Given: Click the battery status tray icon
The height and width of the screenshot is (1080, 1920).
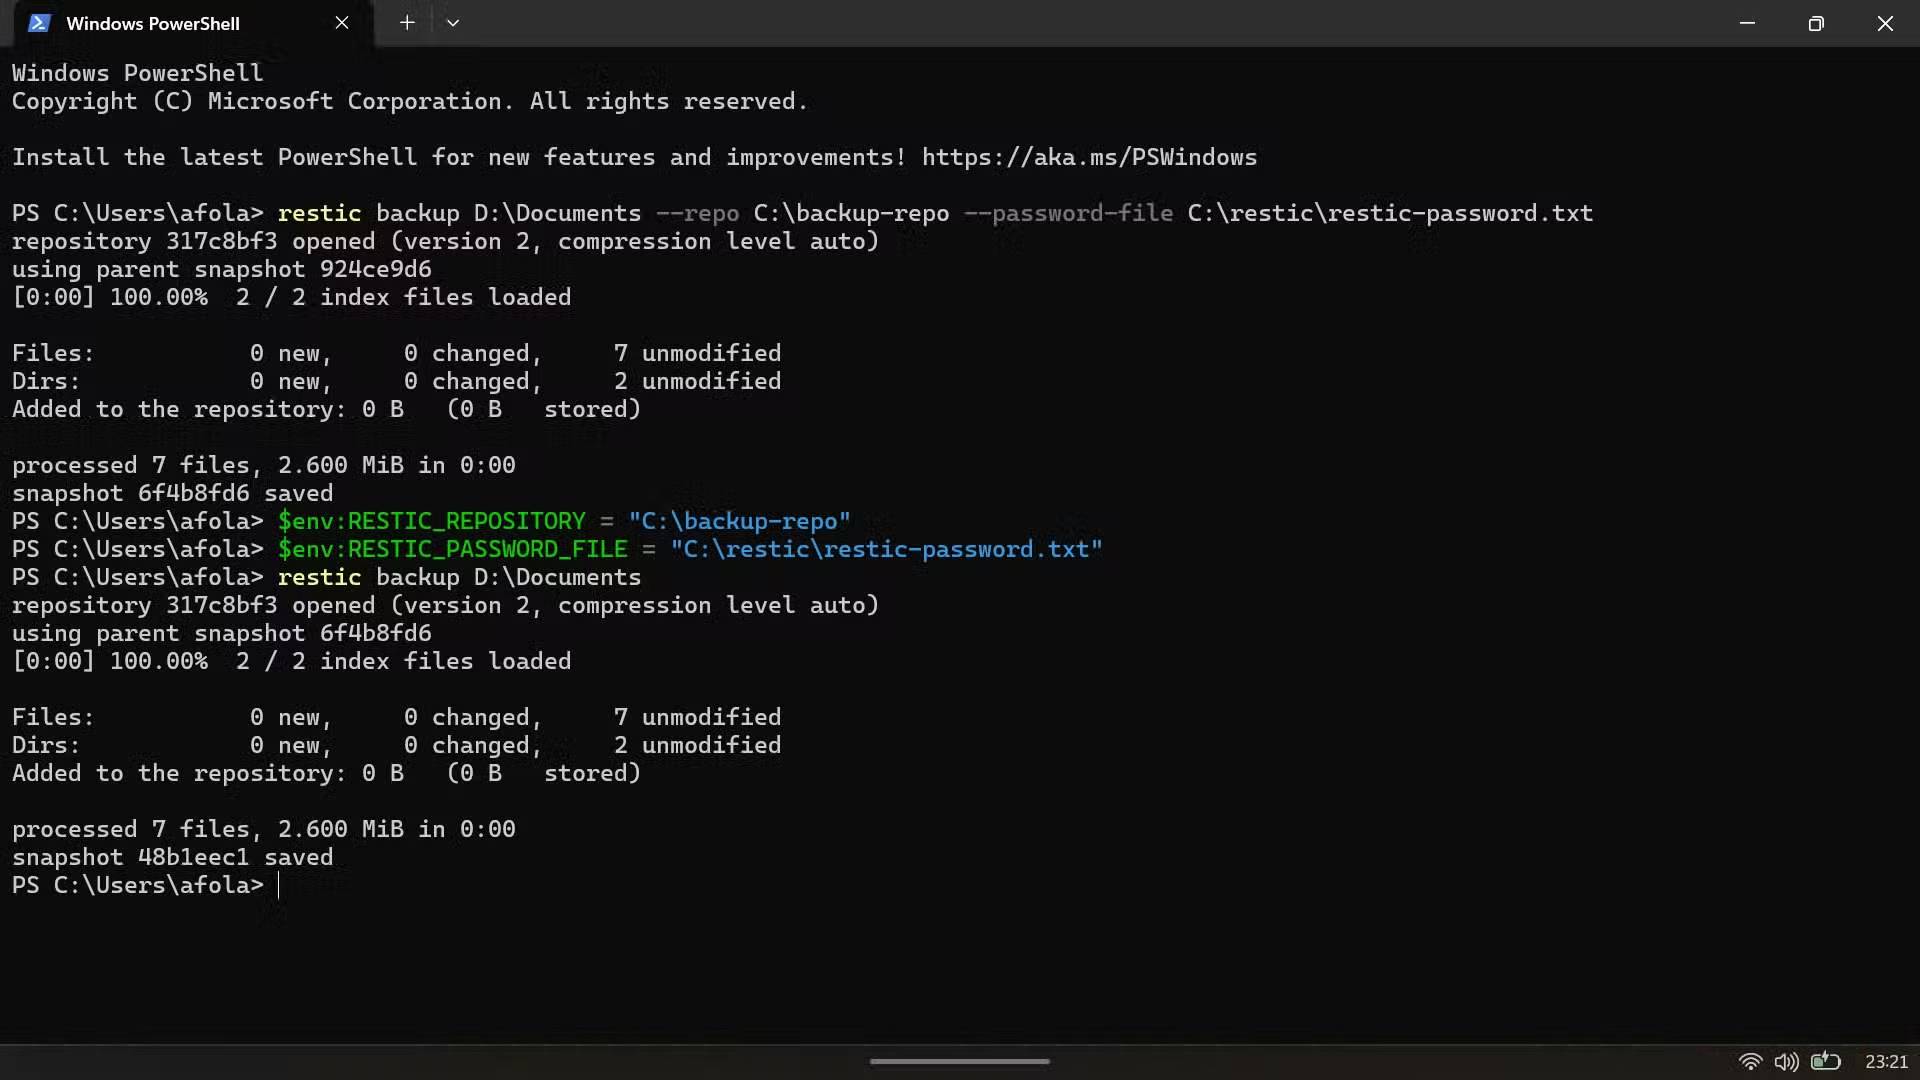Looking at the screenshot, I should pyautogui.click(x=1825, y=1061).
